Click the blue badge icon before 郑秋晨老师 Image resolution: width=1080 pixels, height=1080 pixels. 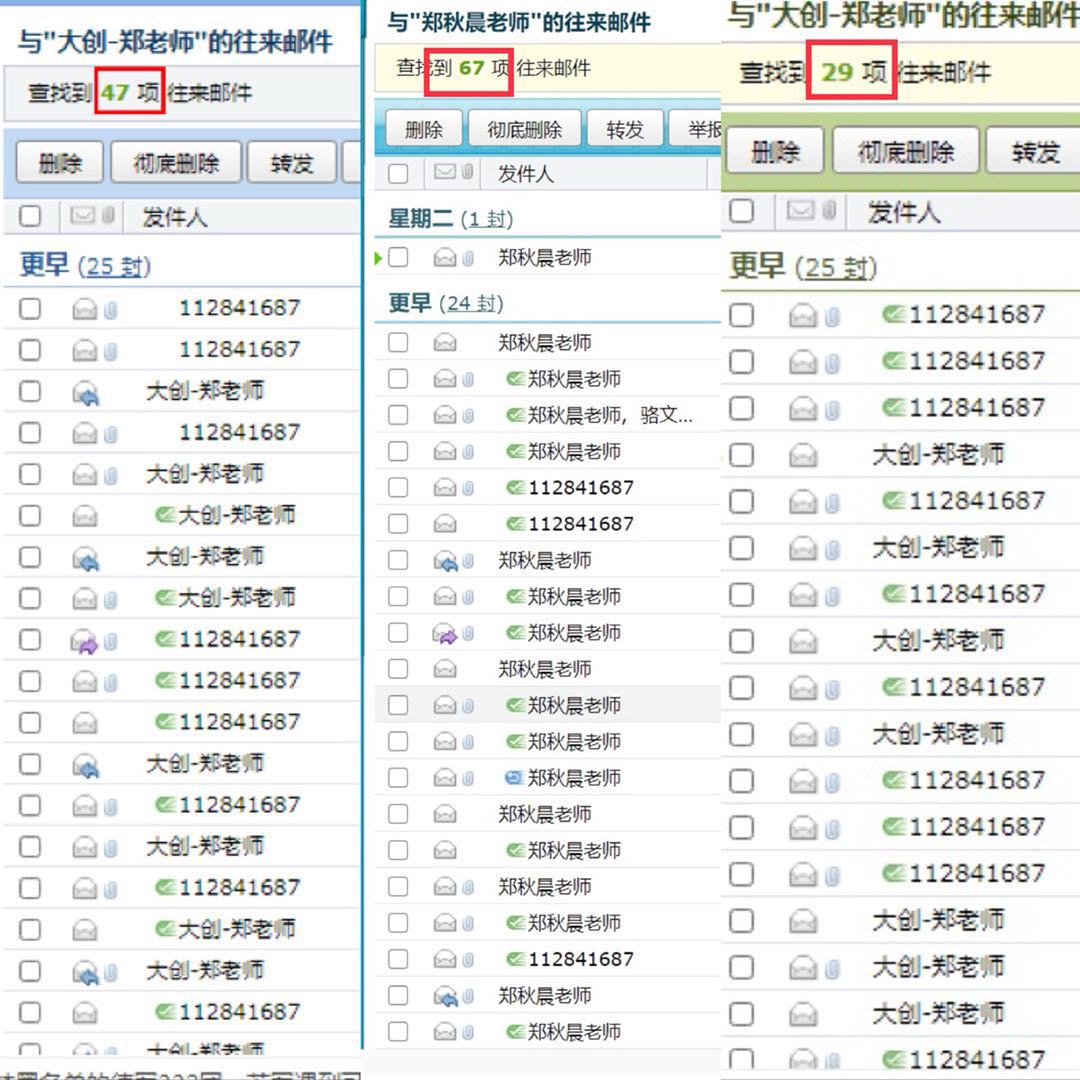click(x=515, y=777)
